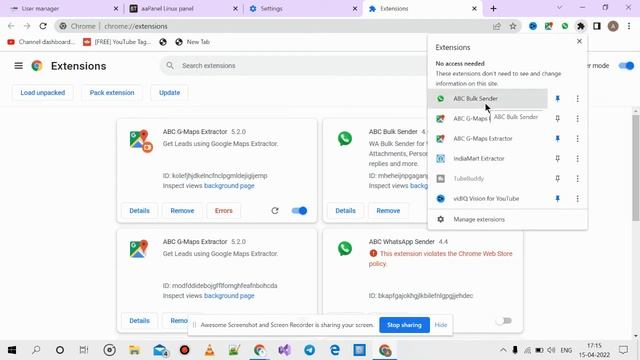The height and width of the screenshot is (360, 640).
Task: Click the vidIQ extension icon in the Chrome toolbar
Action: [x=533, y=26]
